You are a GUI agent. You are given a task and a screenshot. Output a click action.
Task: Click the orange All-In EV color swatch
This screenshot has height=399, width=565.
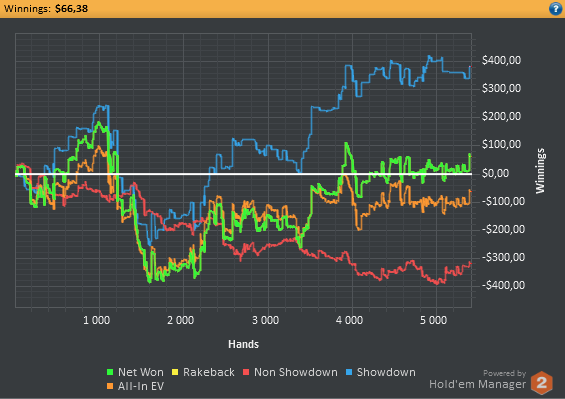click(110, 386)
